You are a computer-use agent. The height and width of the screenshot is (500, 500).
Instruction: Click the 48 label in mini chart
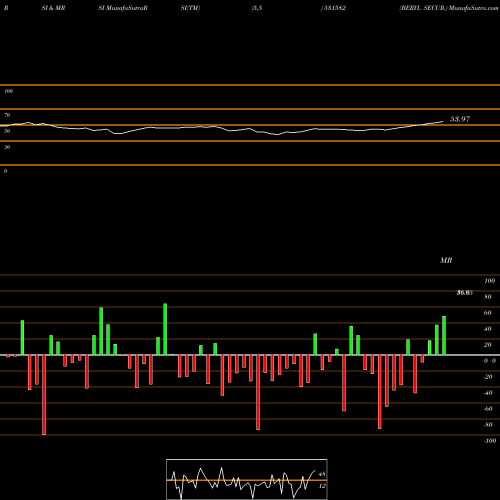point(322,474)
